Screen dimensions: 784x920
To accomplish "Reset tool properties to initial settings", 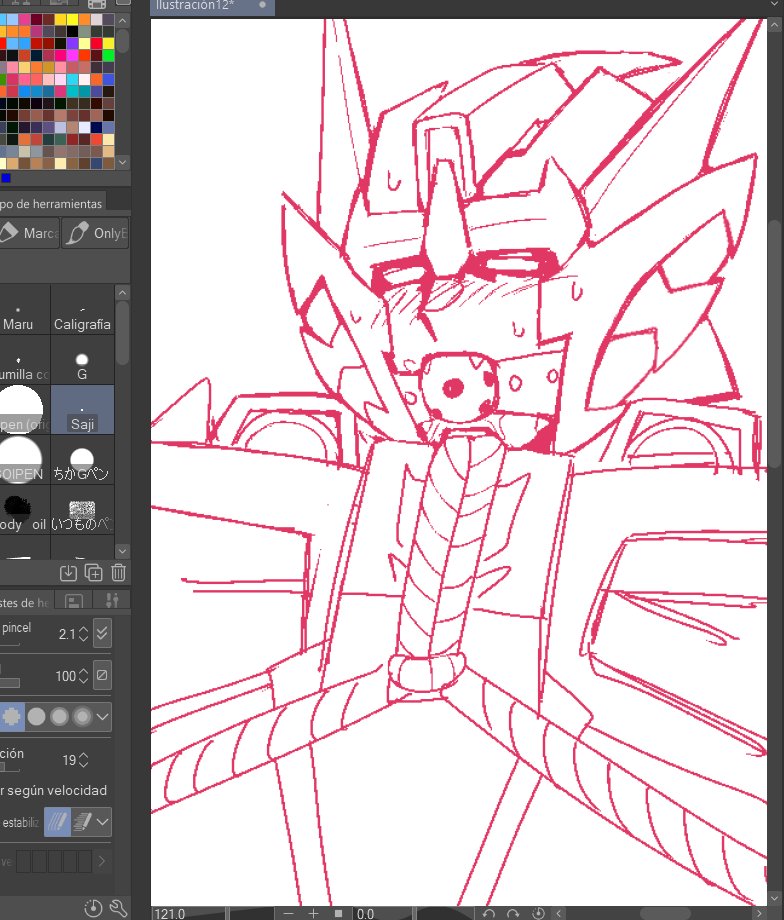I will tap(93, 908).
